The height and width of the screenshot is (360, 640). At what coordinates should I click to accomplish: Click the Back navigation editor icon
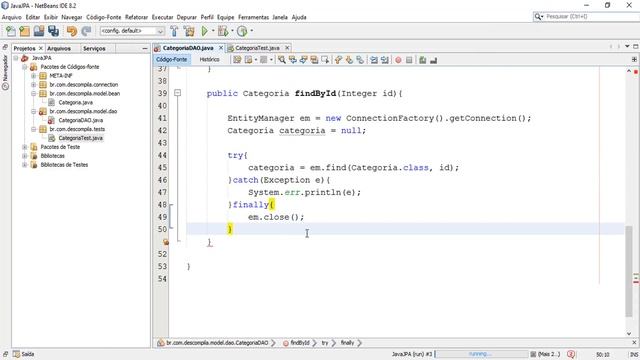(x=248, y=60)
